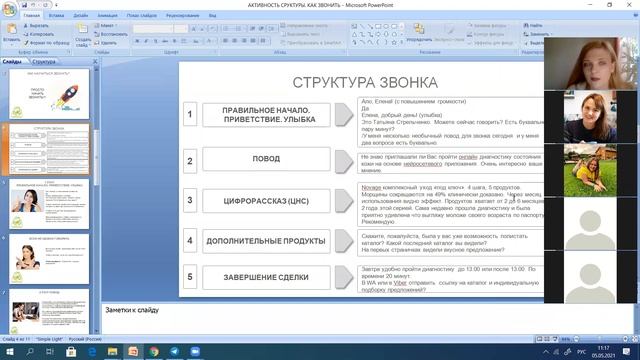Select the rectangle shape in shapes gallery
This screenshot has height=360, width=640.
[x=378, y=27]
